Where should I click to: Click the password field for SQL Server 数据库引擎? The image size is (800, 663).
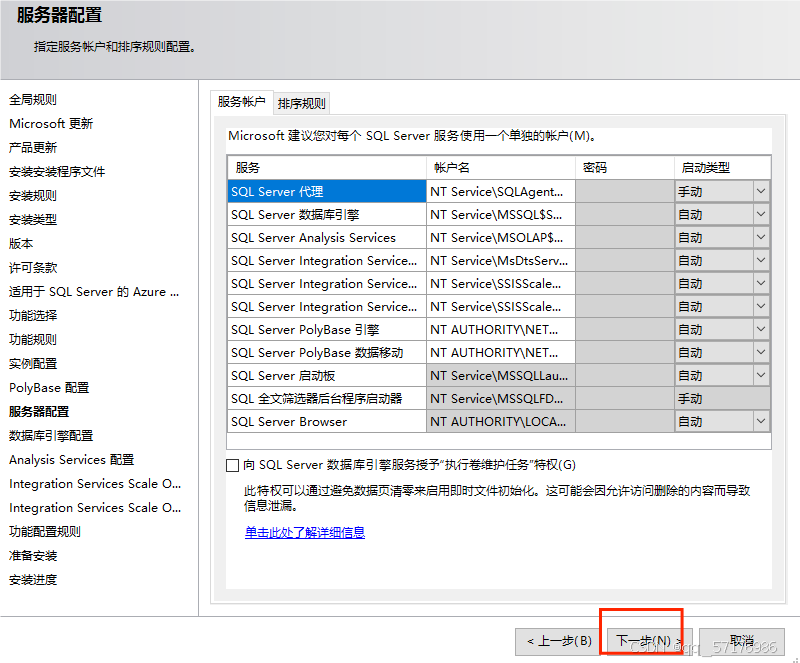tap(624, 214)
